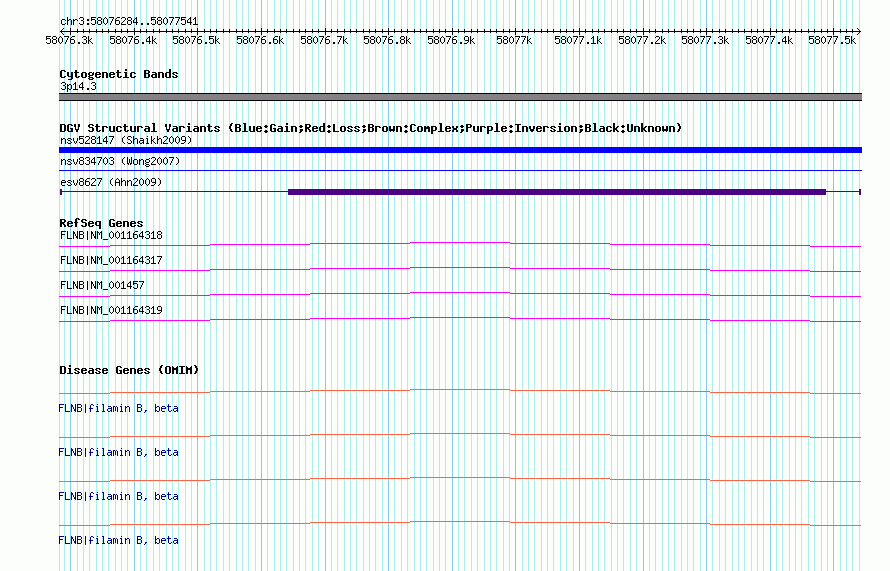Screen dimensions: 890x571
Task: Click the FLNB|NM_001164317 transcript label
Action: (x=111, y=261)
